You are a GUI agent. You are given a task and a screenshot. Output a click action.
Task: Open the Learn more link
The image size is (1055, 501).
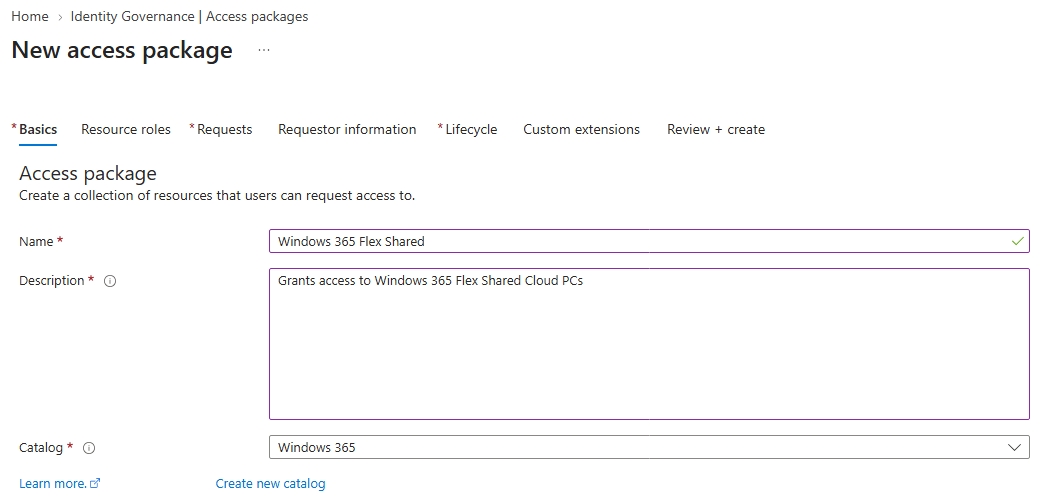[x=59, y=484]
